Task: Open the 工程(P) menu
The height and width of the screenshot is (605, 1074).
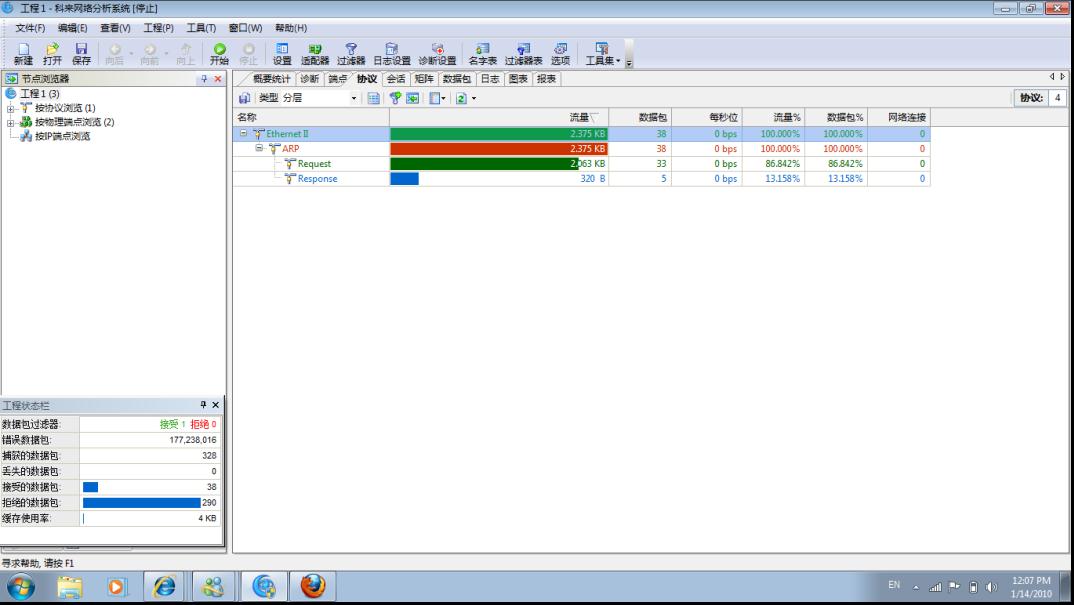Action: 158,28
